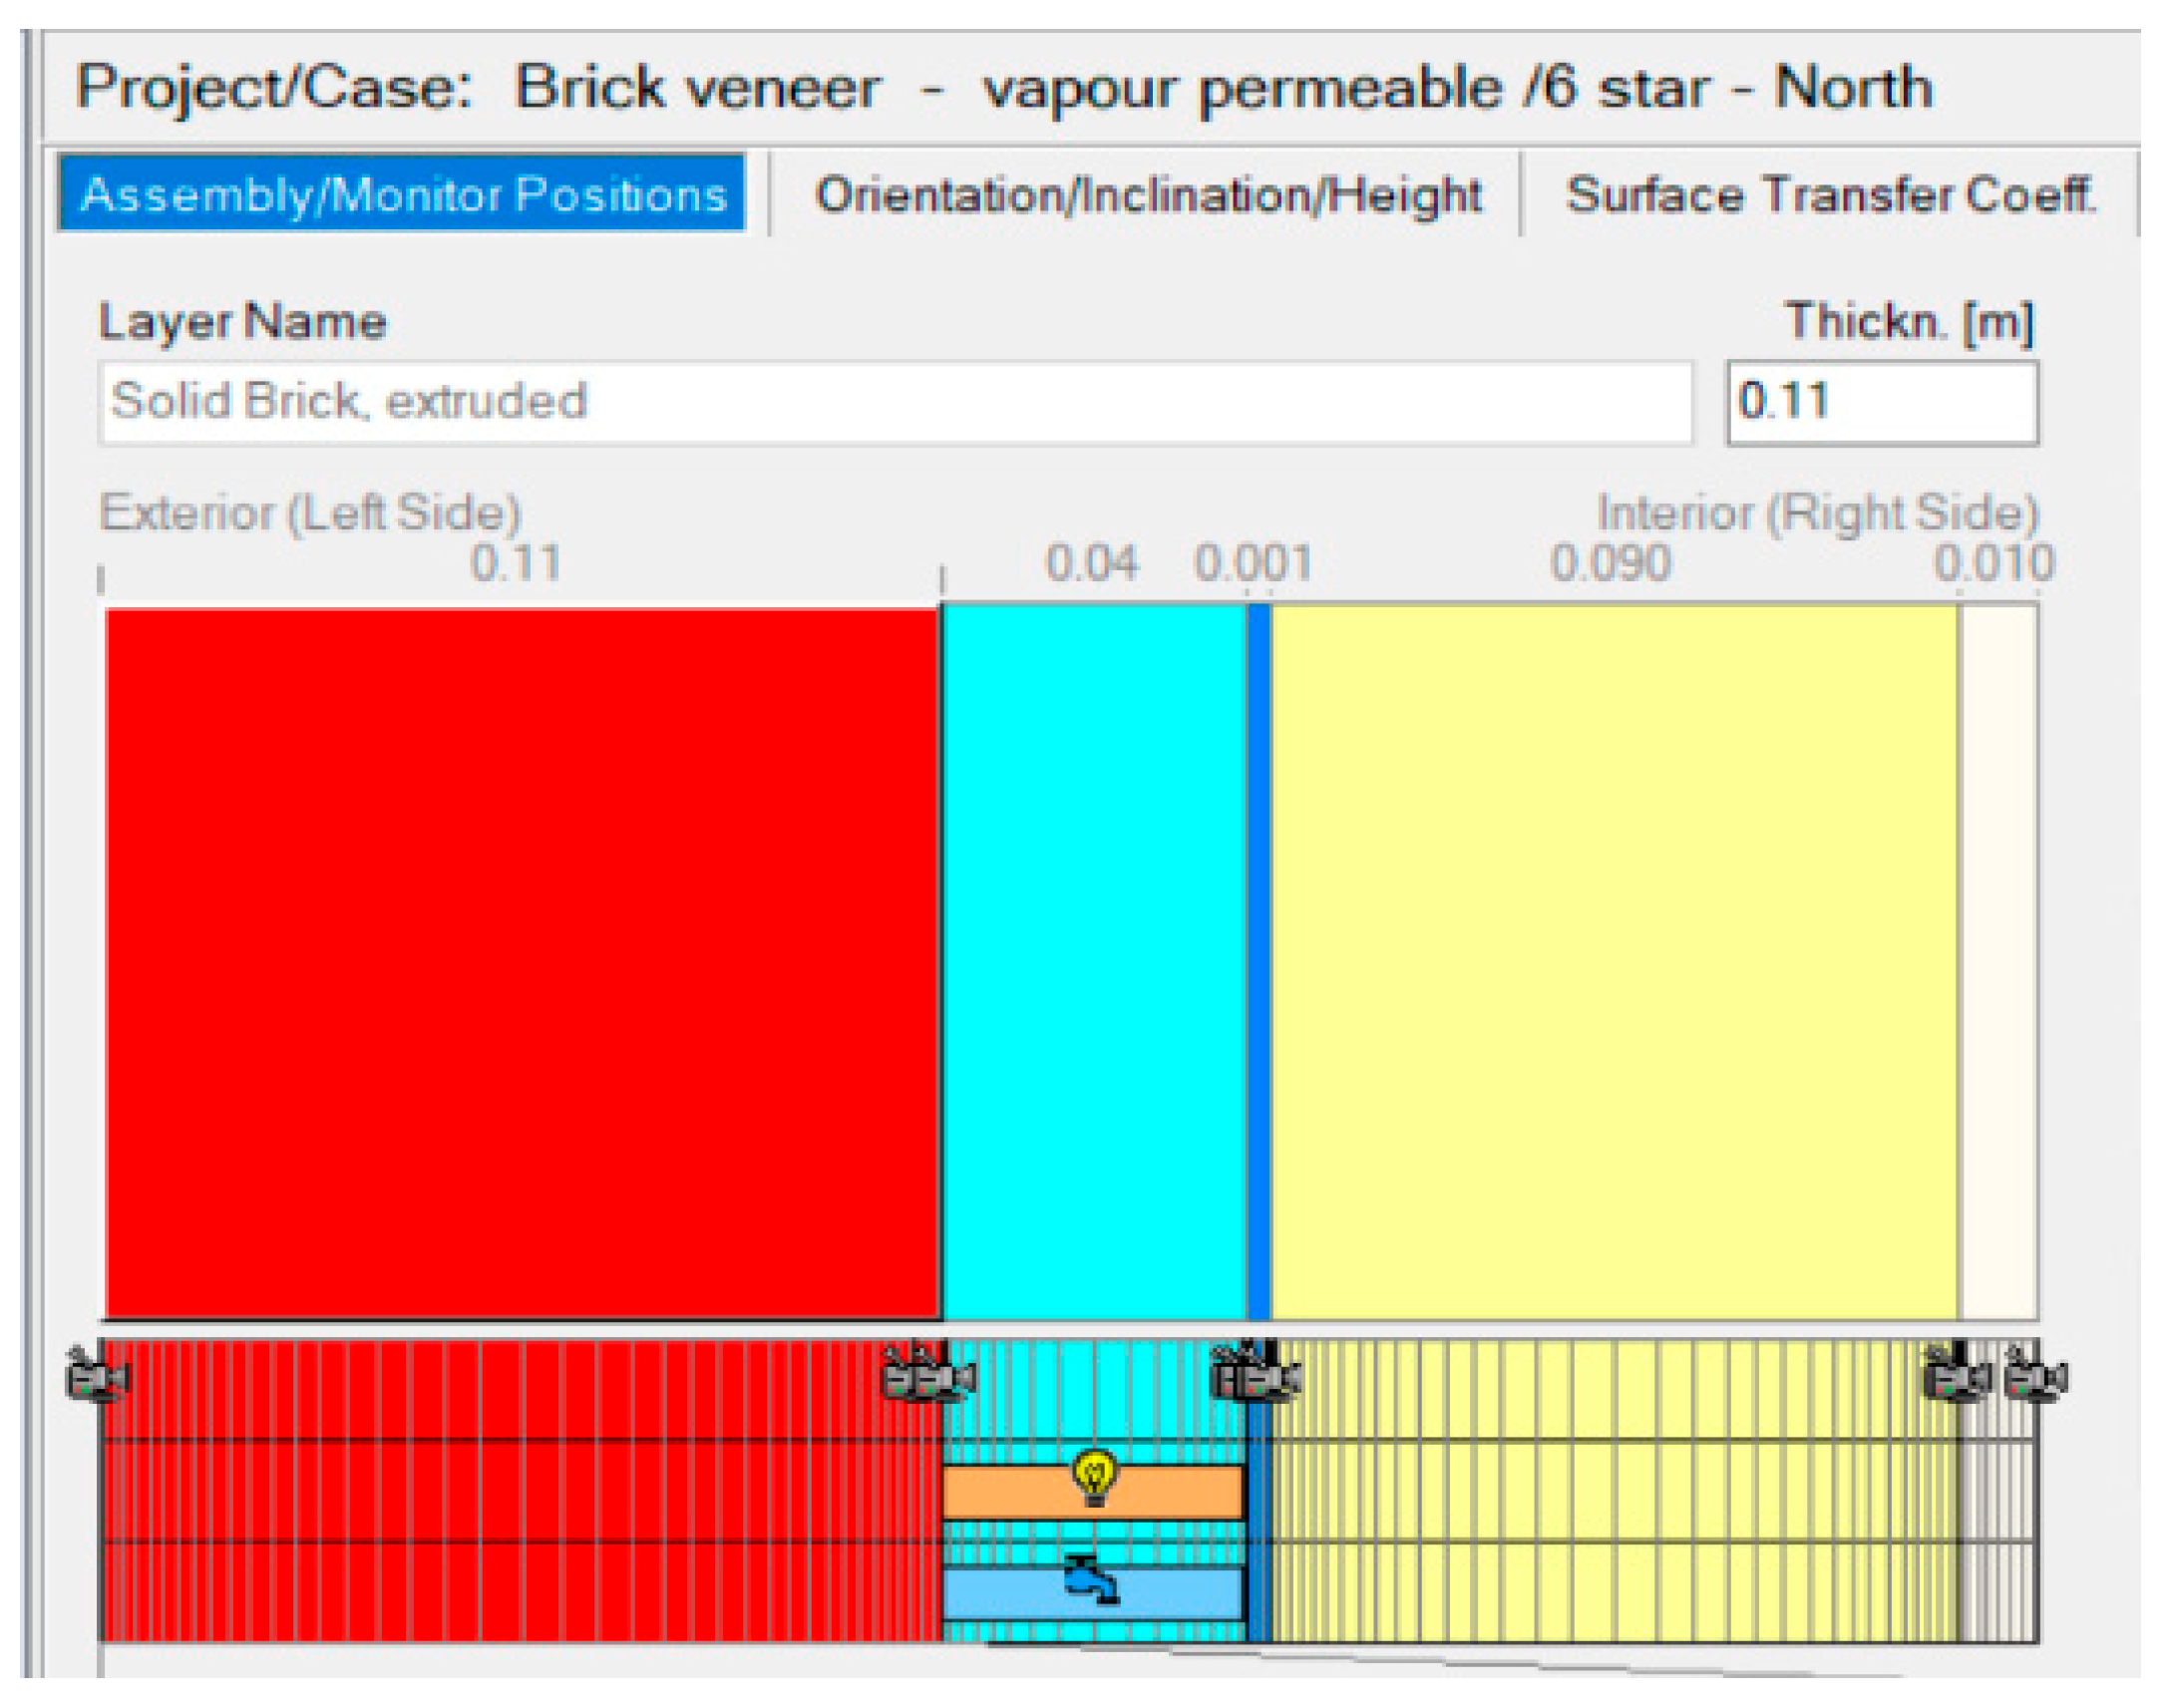
Task: Open the Assembly/Monitor Positions tab
Action: coord(402,194)
